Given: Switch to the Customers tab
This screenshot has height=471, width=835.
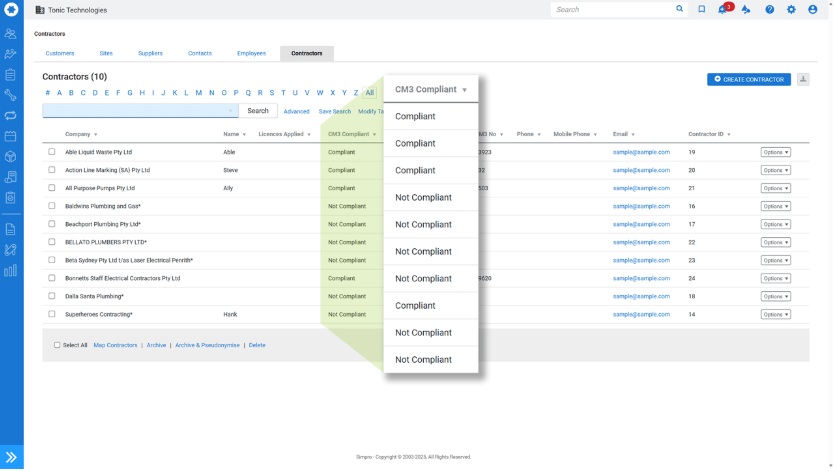Looking at the screenshot, I should (60, 53).
